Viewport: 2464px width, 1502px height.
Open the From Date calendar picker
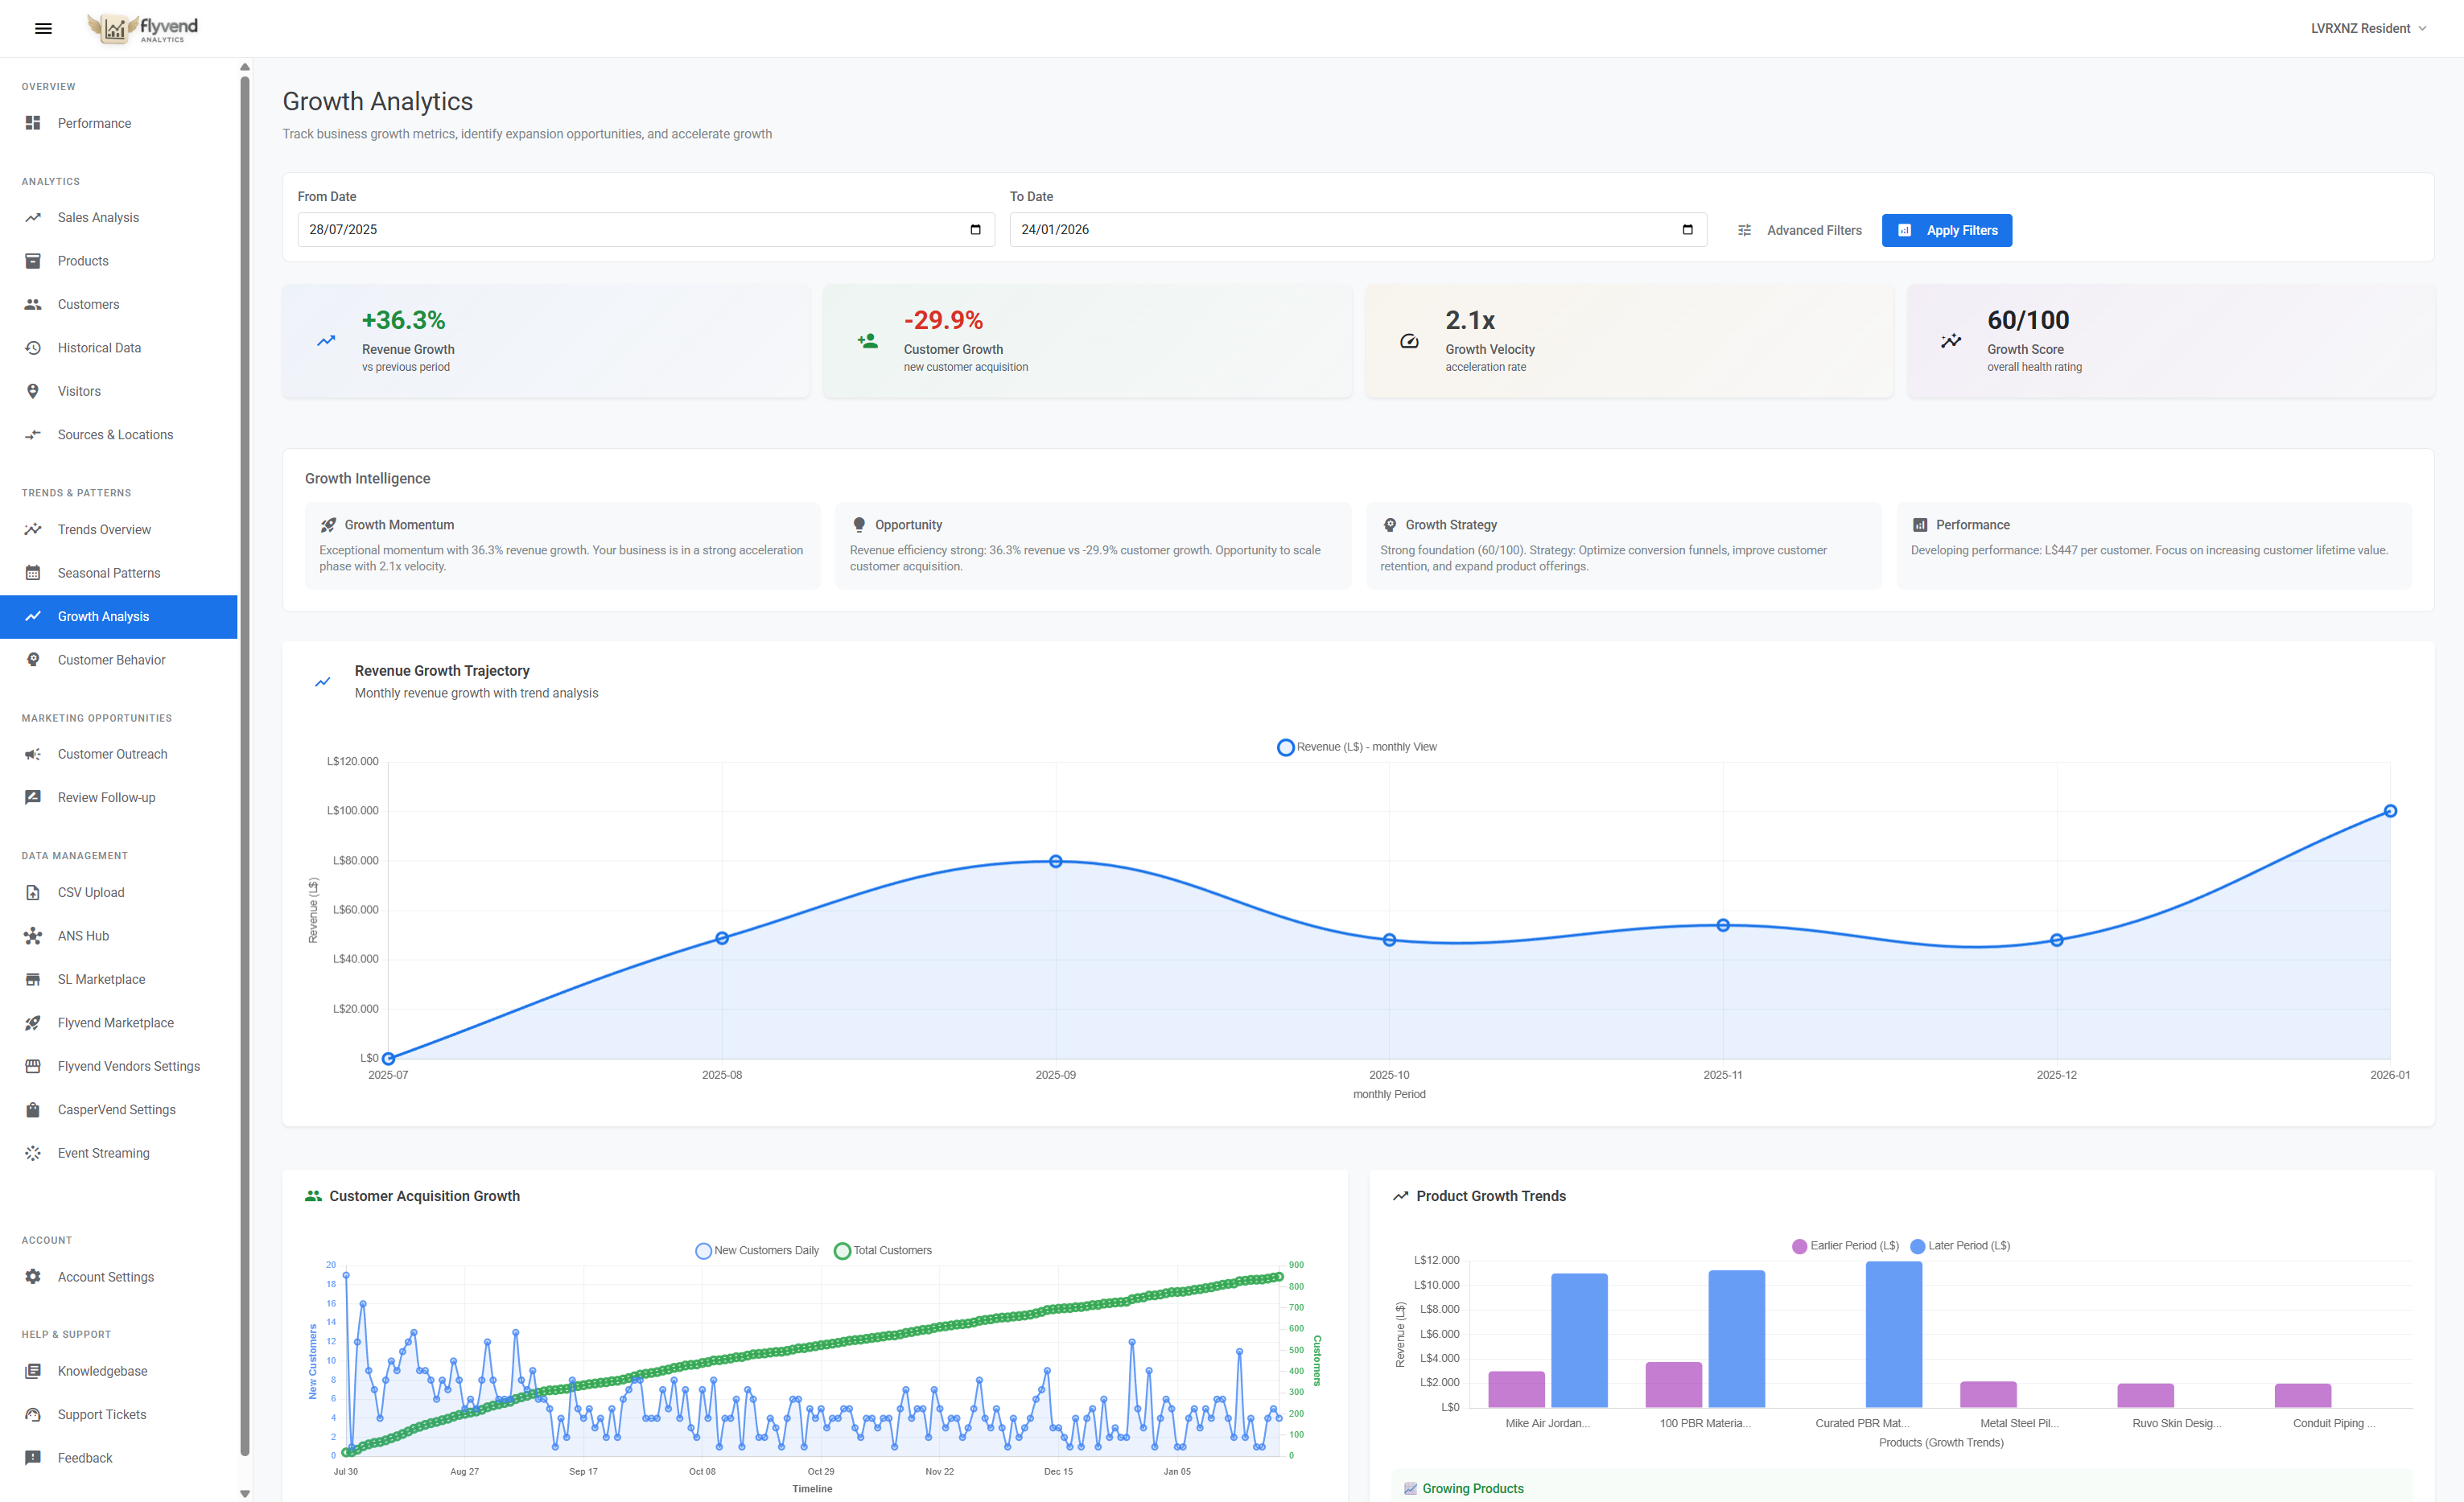976,229
